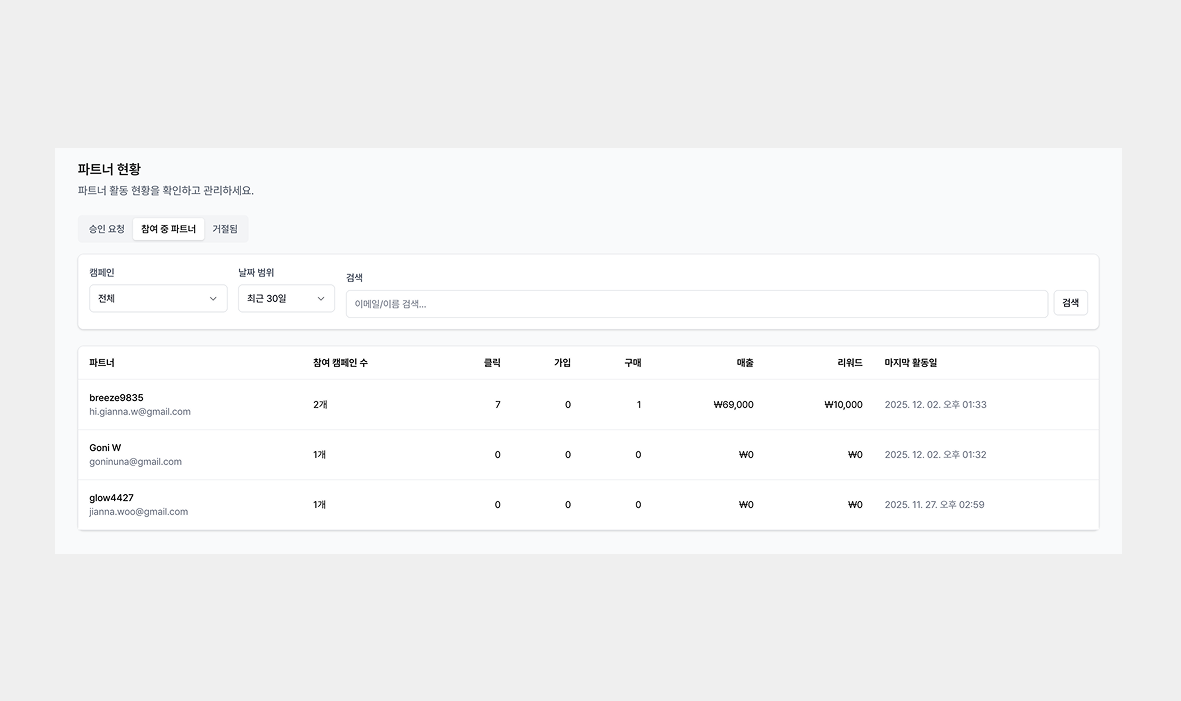This screenshot has width=1181, height=701.
Task: Click the ₩69,000 revenue cell
Action: [734, 405]
